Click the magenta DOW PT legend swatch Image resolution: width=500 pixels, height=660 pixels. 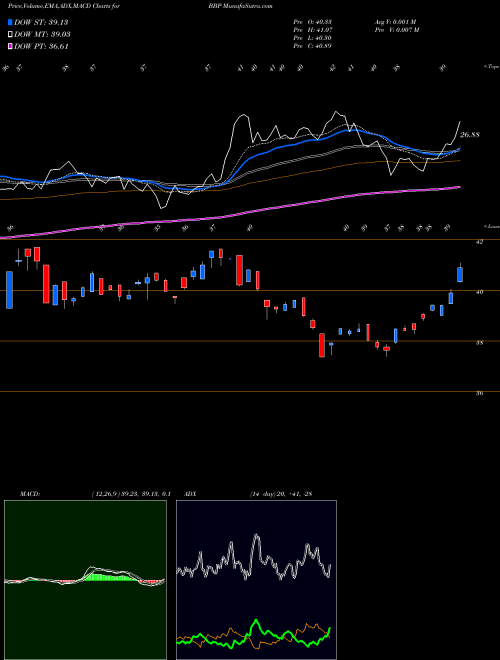[x=10, y=47]
